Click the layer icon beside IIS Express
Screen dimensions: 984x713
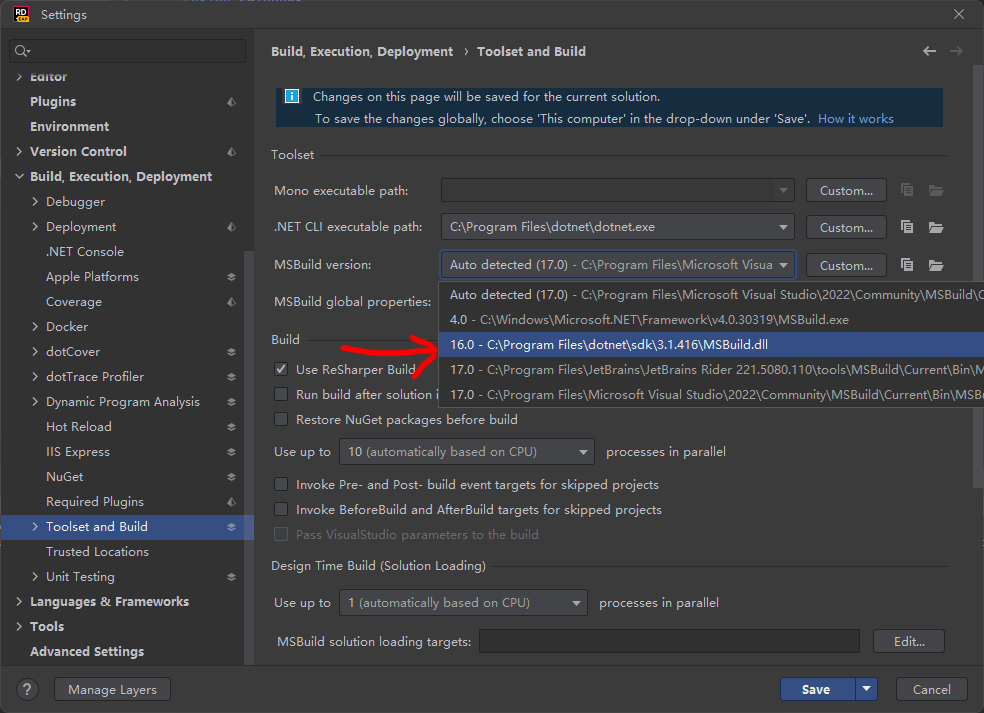pyautogui.click(x=232, y=452)
